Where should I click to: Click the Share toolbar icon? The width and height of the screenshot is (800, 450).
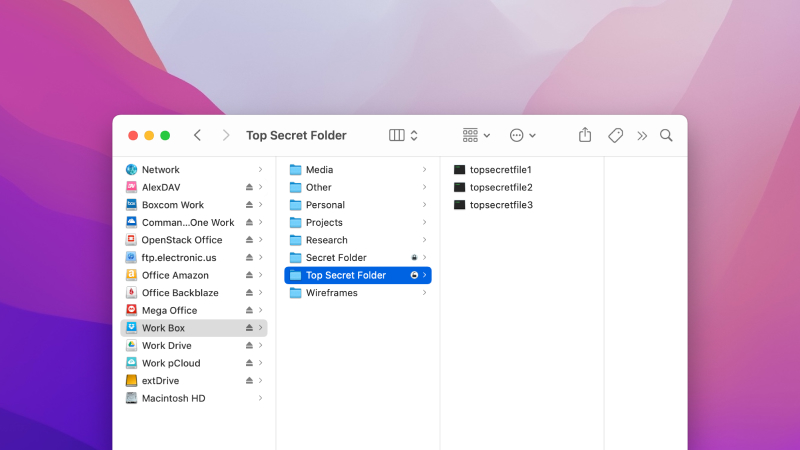(585, 135)
